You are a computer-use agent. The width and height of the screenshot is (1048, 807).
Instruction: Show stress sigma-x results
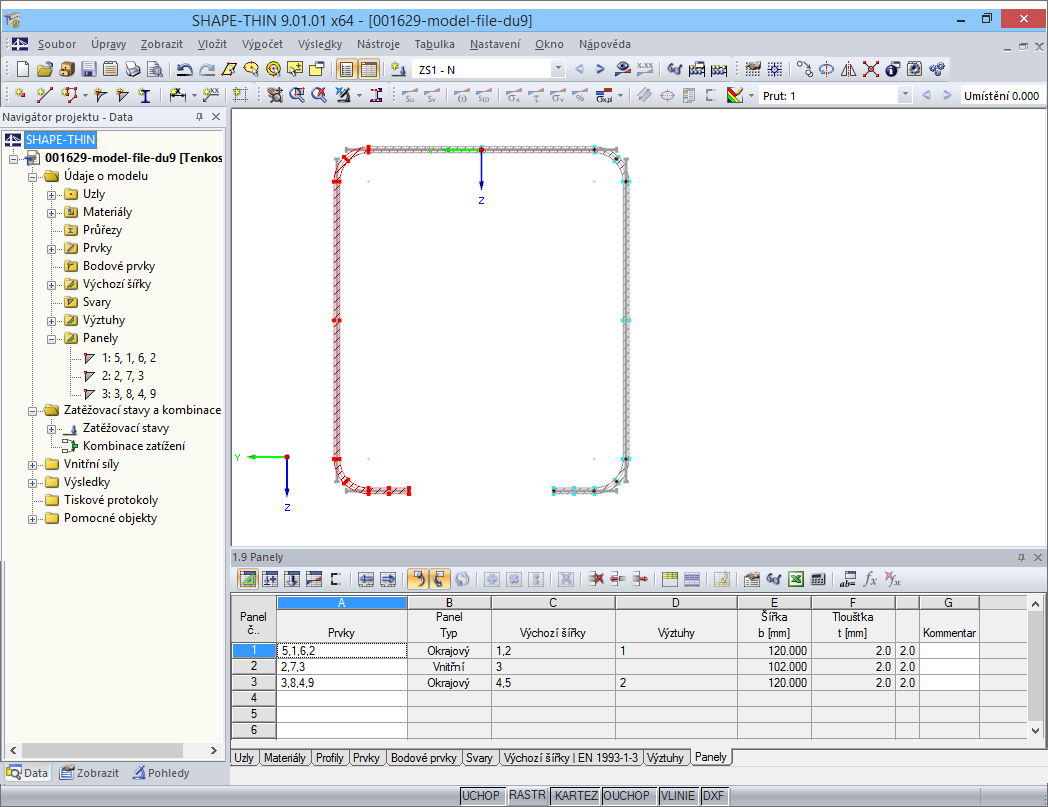[513, 95]
